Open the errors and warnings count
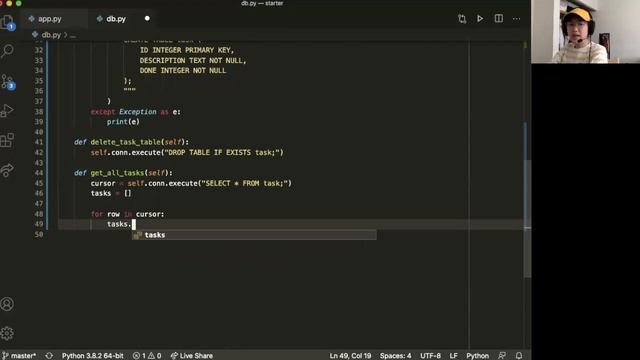The height and width of the screenshot is (360, 640). [x=147, y=356]
